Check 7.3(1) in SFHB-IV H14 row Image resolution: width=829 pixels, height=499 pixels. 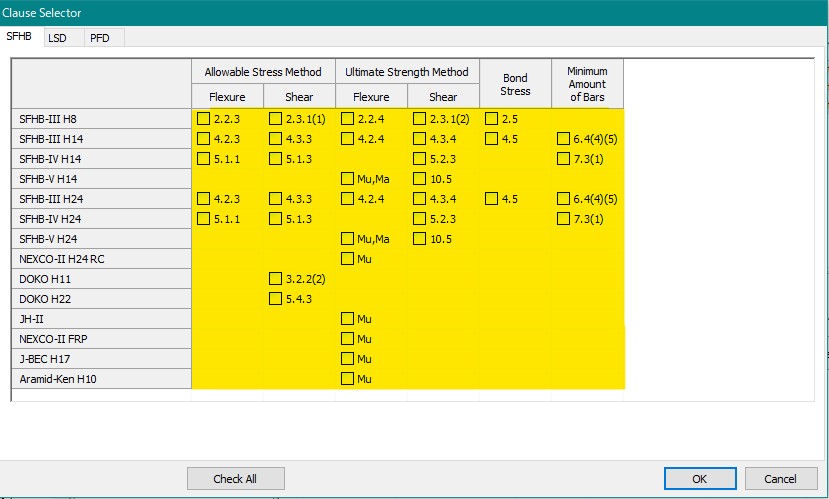coord(564,159)
